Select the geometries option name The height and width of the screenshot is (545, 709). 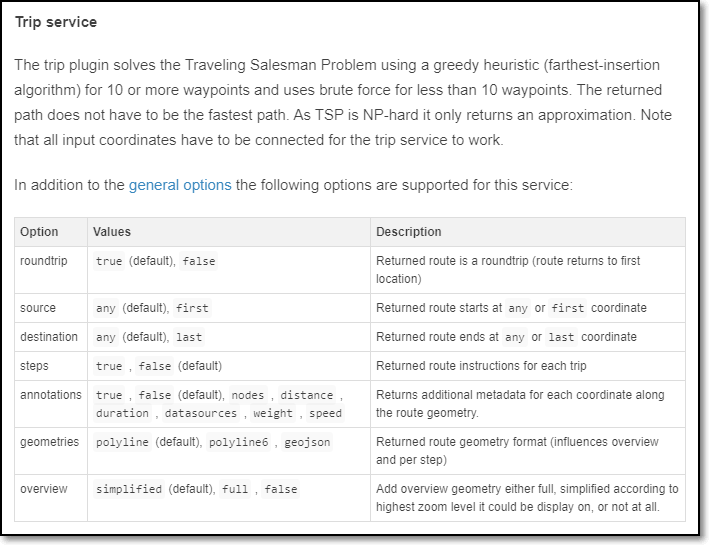coord(49,442)
